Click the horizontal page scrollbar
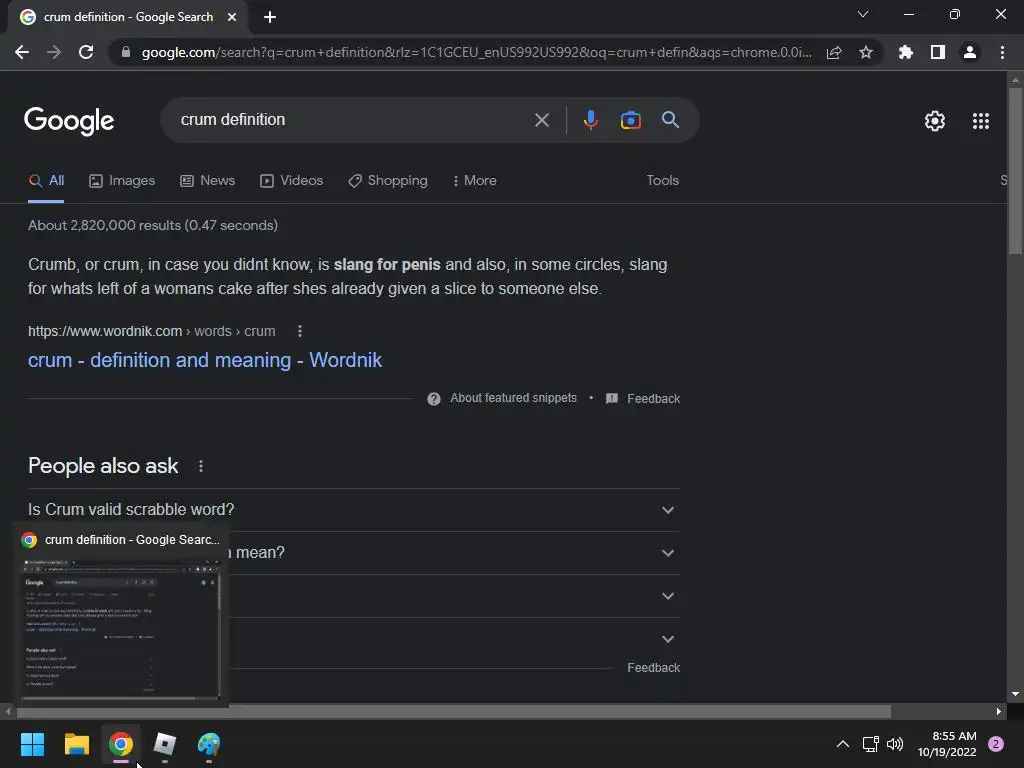Viewport: 1024px width, 768px height. [453, 711]
